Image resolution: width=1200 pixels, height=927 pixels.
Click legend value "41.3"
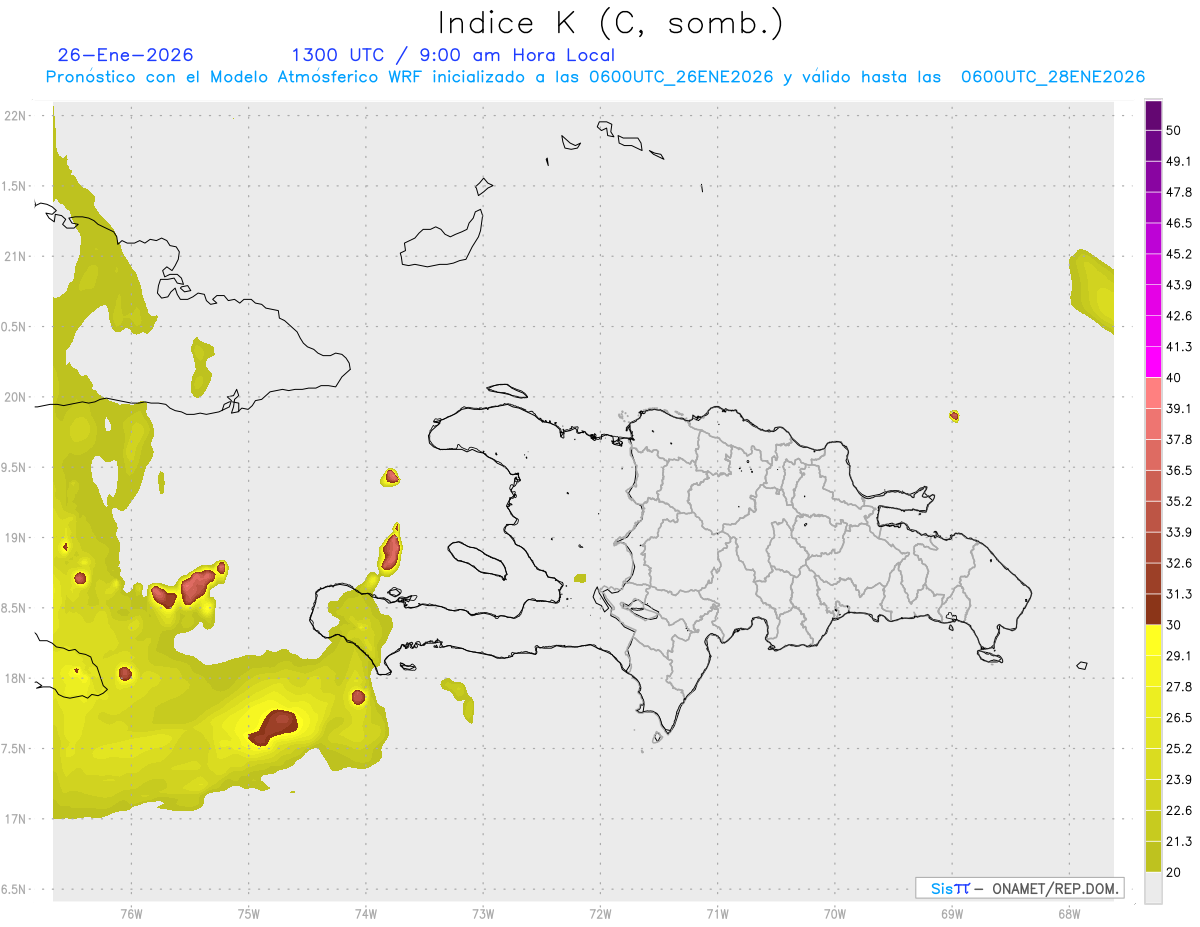[x=1178, y=347]
